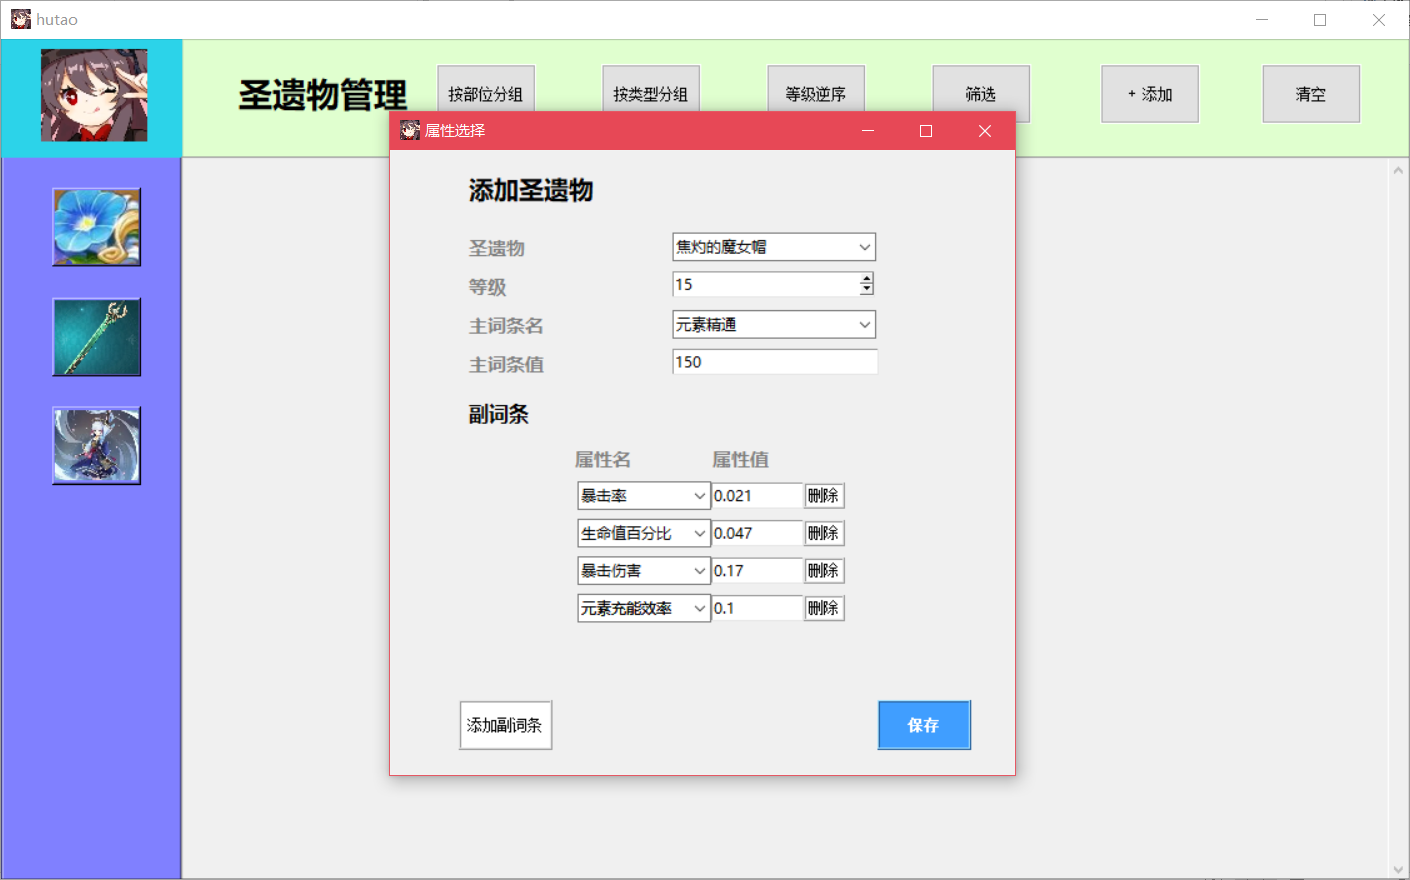Open the 筛选 filter button
This screenshot has height=880, width=1410.
click(x=981, y=94)
